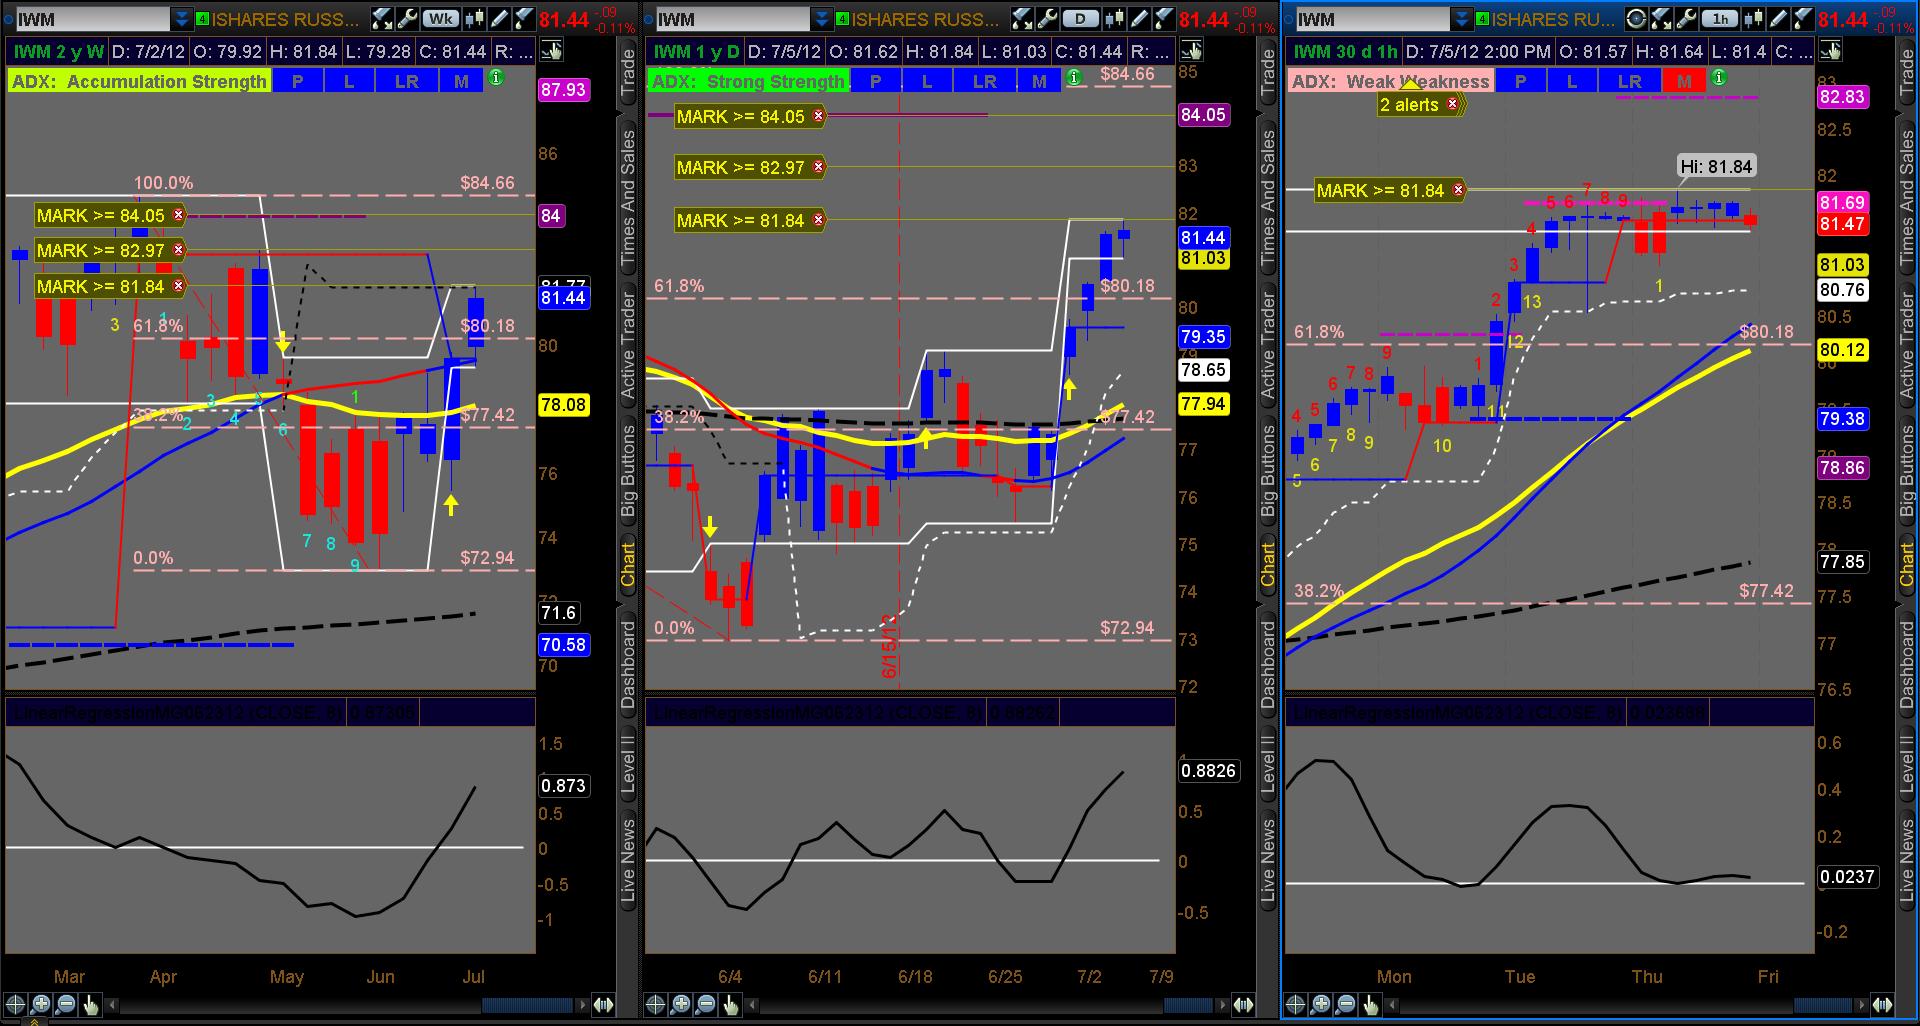Remove the MARK >= 82.97 alert in daily chart
The width and height of the screenshot is (1920, 1026).
pos(819,167)
